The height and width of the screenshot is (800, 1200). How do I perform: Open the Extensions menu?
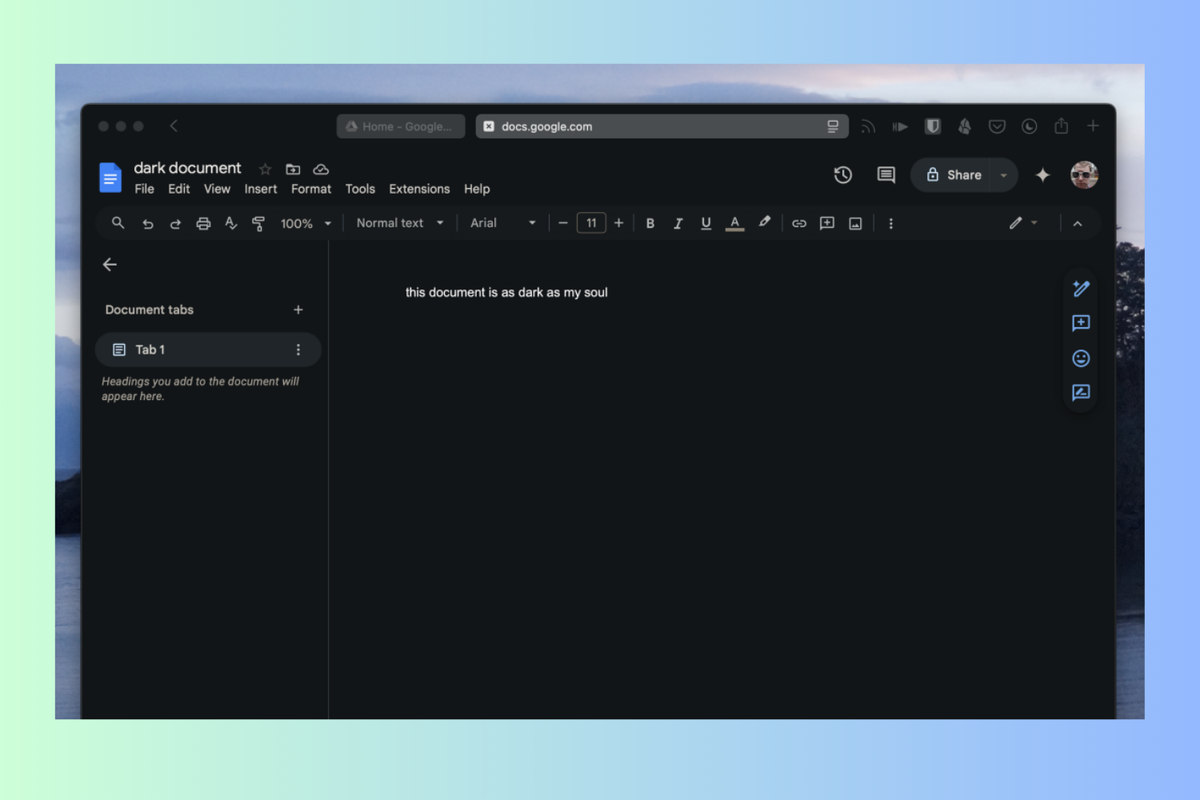click(x=419, y=189)
